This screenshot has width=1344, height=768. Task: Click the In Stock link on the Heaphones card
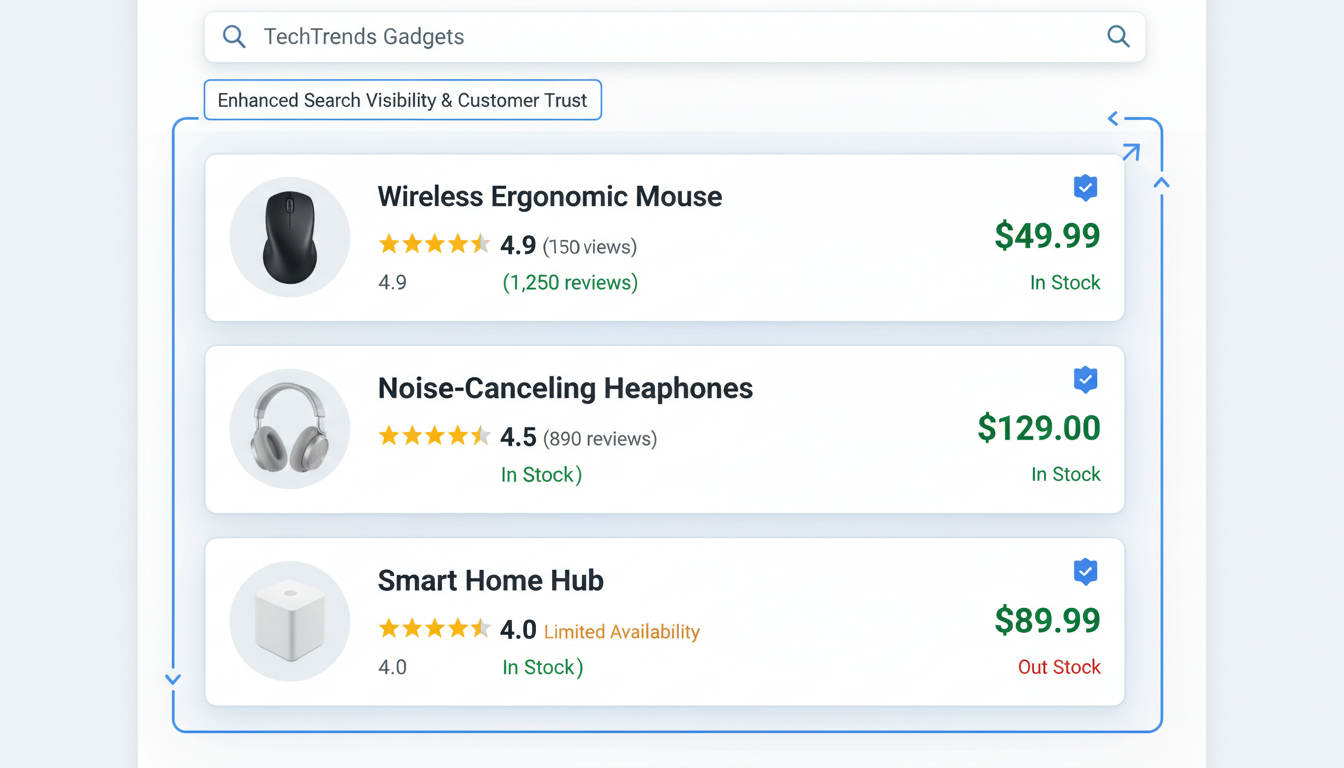(x=541, y=474)
